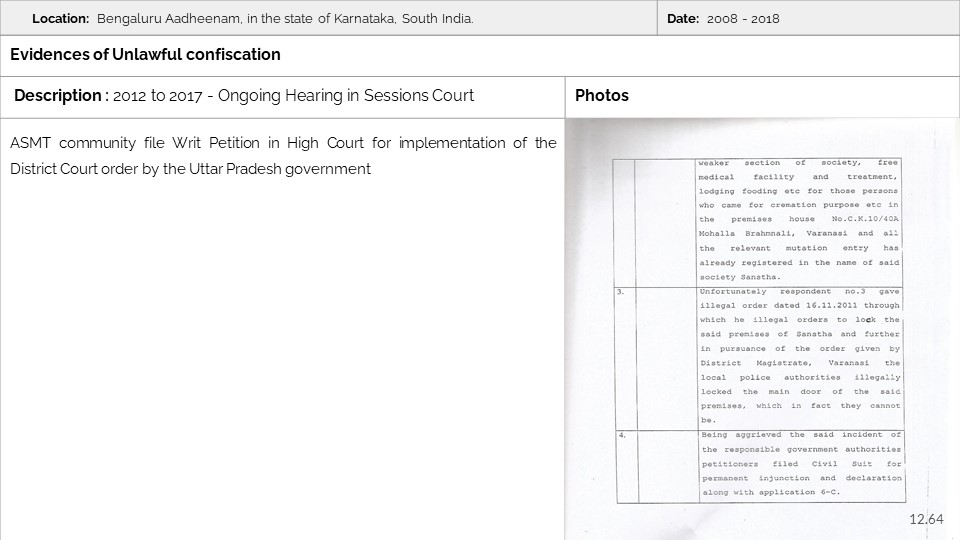Click the paragraph starting 'Unfortunately respondent no.3'
The image size is (960, 540).
[799, 355]
